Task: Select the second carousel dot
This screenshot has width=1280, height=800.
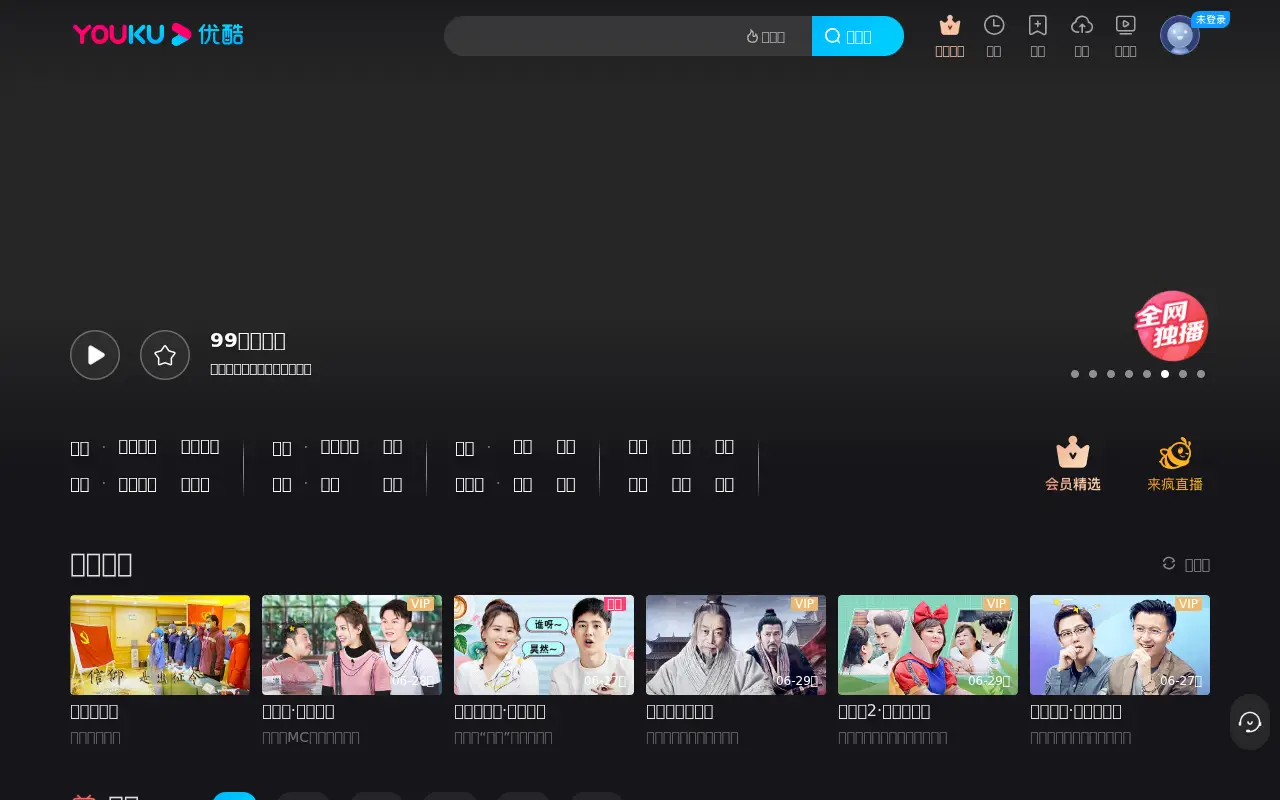Action: 1093,374
